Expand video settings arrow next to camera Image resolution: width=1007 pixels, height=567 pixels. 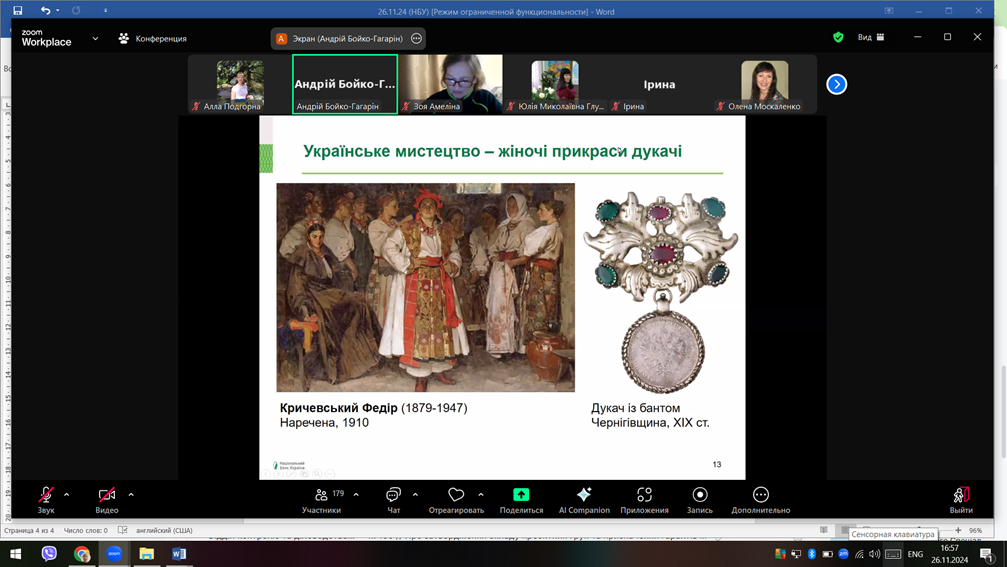point(131,495)
